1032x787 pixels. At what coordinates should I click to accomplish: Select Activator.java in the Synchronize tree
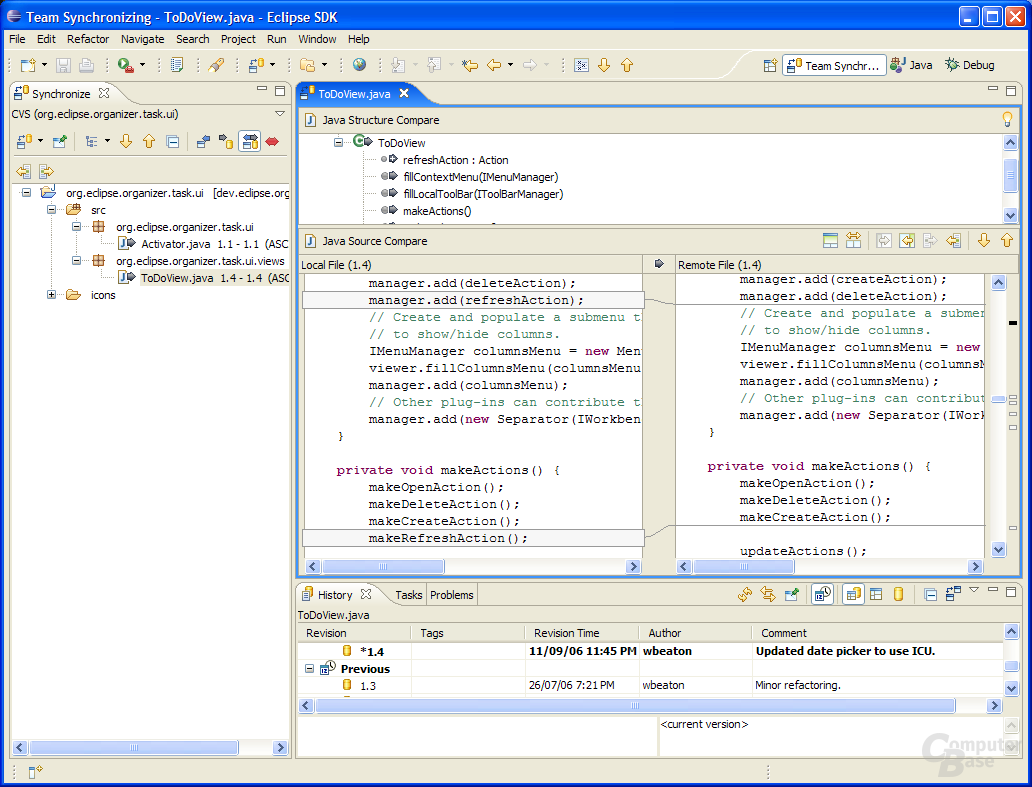click(176, 244)
